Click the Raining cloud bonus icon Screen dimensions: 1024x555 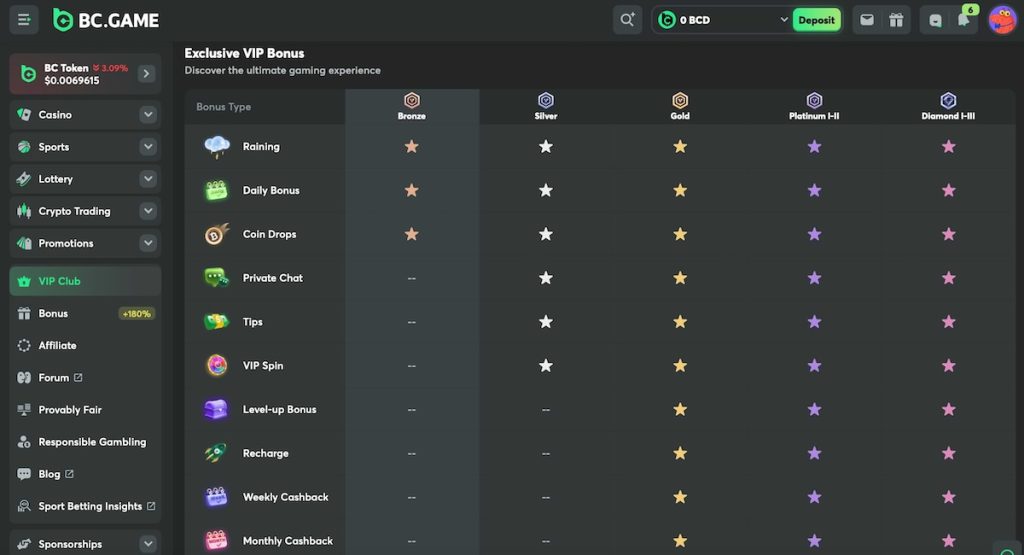(x=217, y=147)
